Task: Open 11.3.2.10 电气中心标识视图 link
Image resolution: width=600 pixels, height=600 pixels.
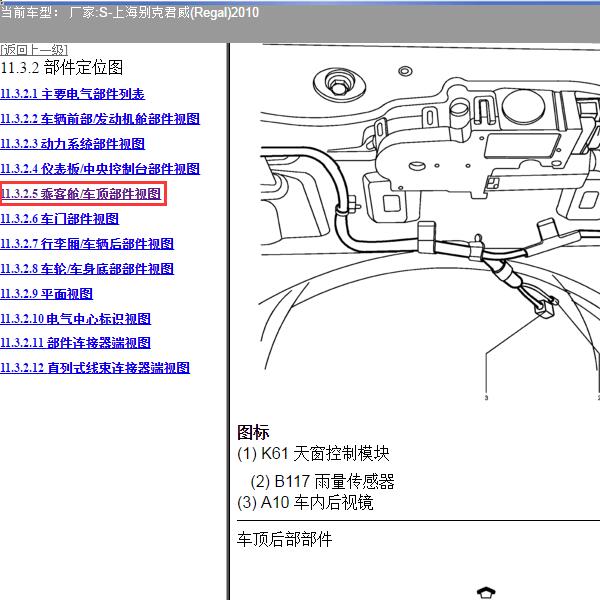Action: [75, 319]
